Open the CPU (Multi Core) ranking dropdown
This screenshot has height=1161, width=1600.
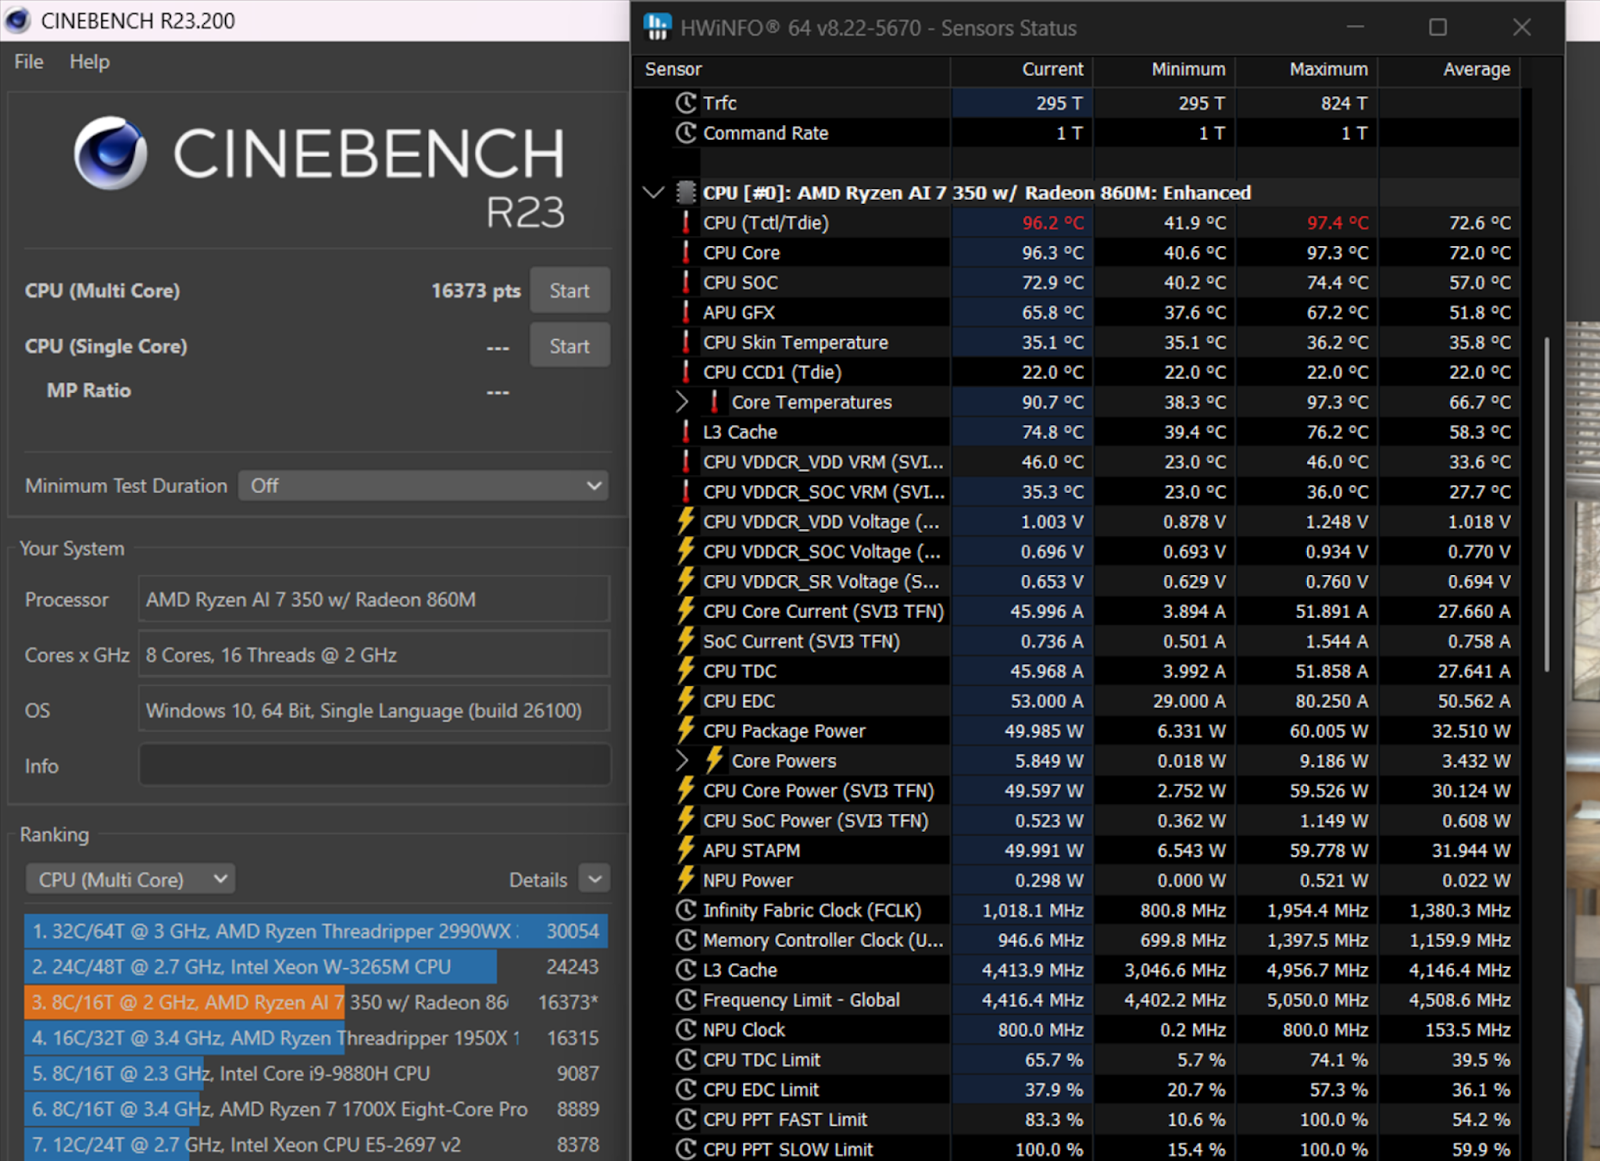point(130,880)
